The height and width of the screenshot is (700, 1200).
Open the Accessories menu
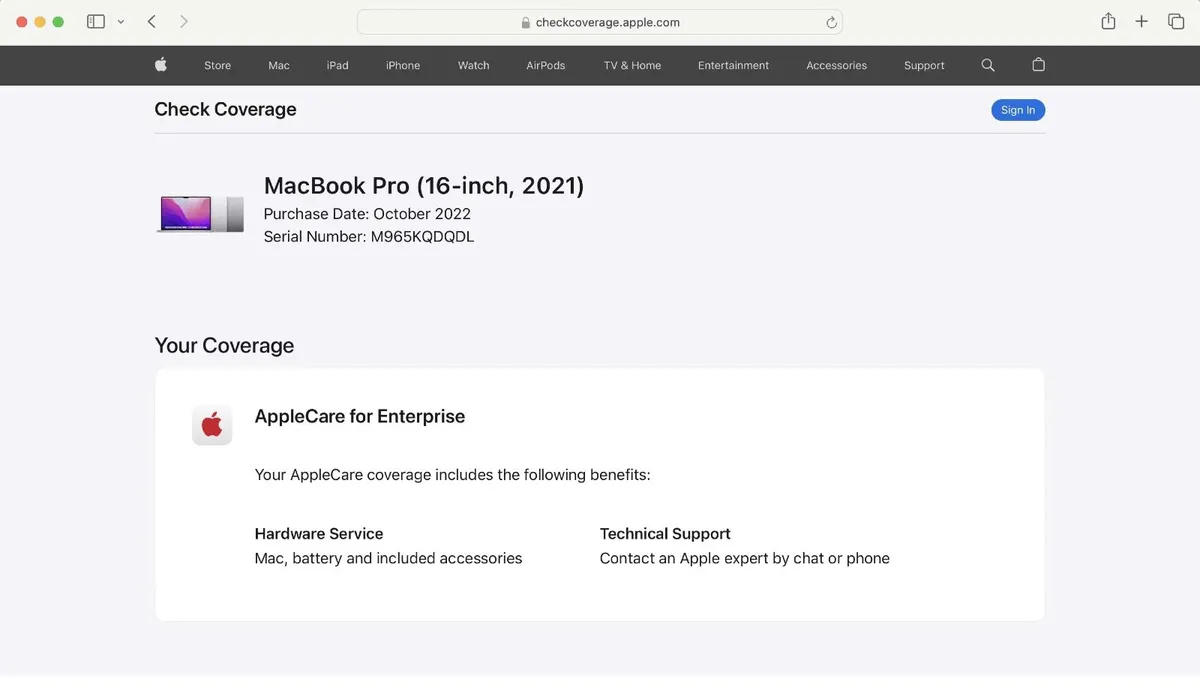tap(836, 65)
